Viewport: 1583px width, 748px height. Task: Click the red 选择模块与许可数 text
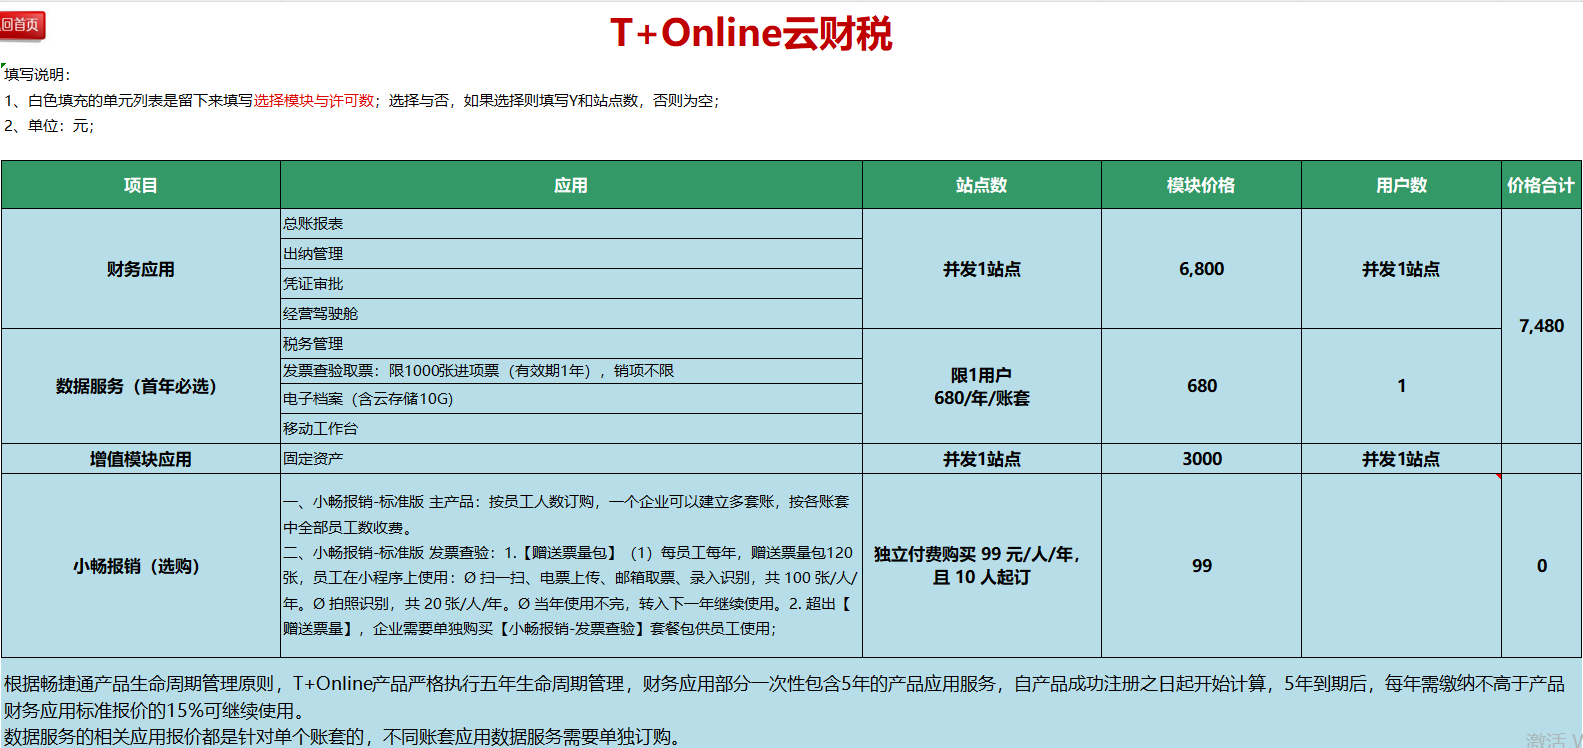point(314,101)
